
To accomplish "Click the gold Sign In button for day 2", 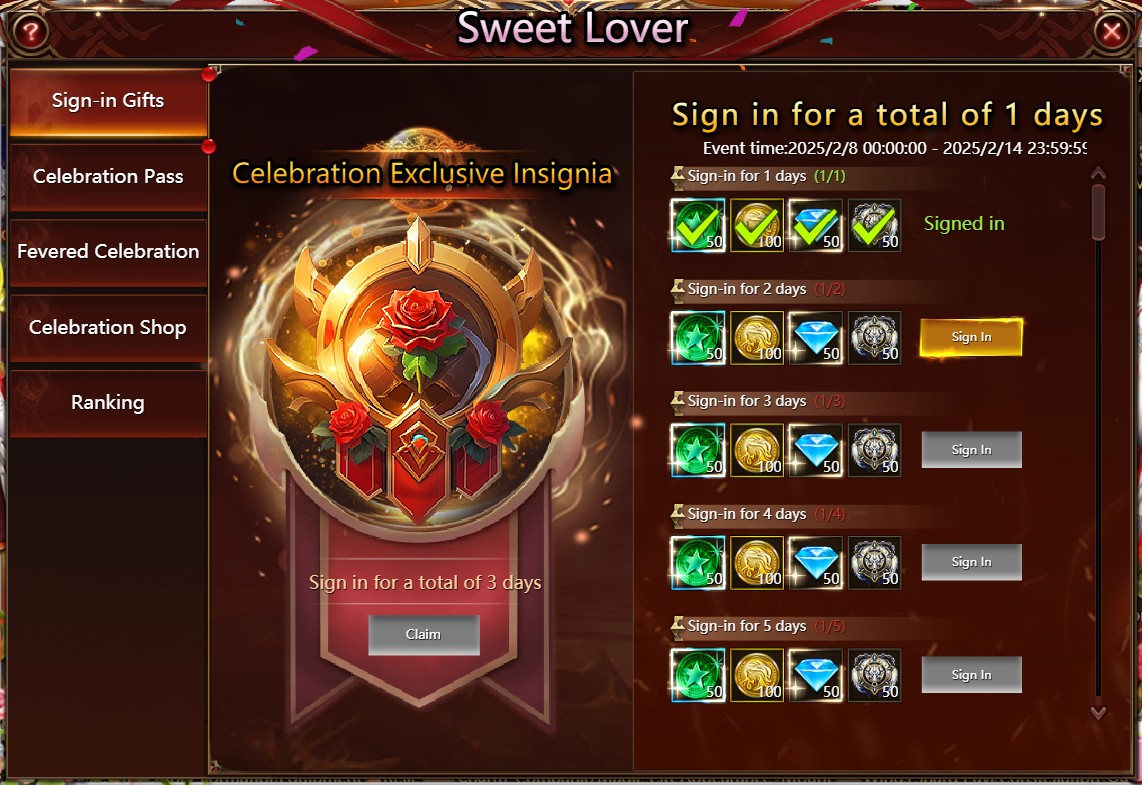I will click(x=971, y=337).
